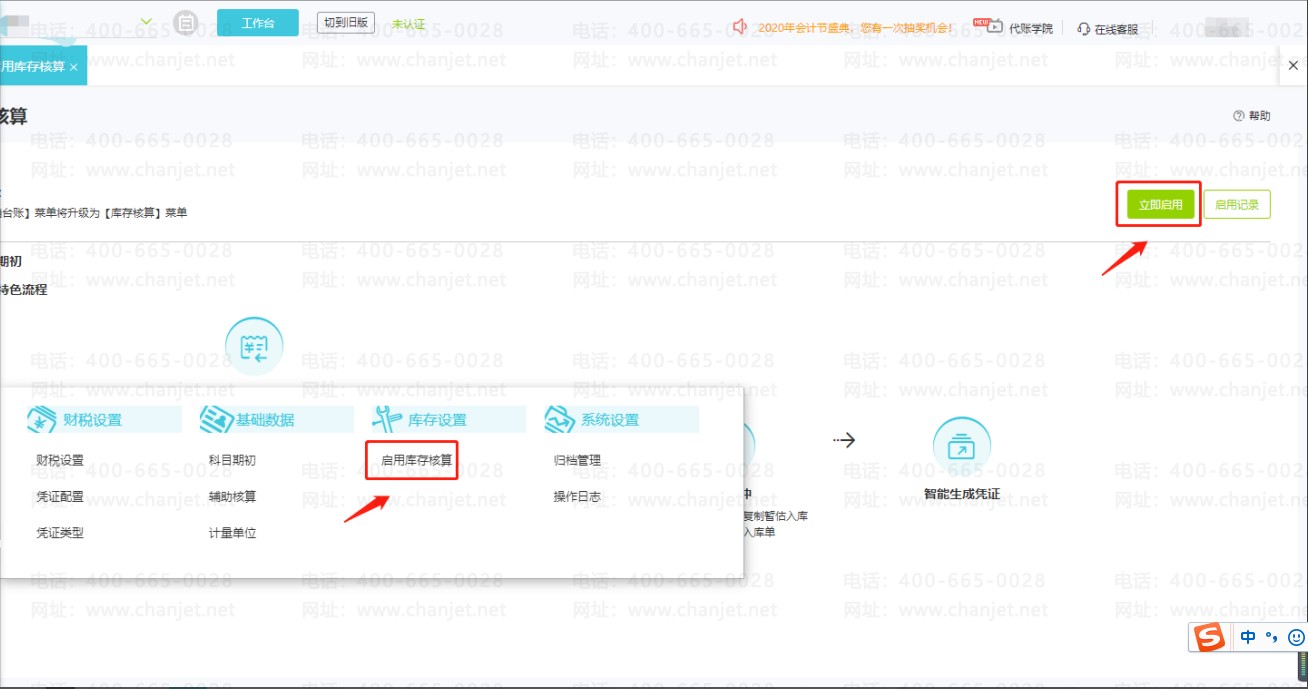
Task: Click the Sogou emoji smiley icon
Action: pos(1296,637)
